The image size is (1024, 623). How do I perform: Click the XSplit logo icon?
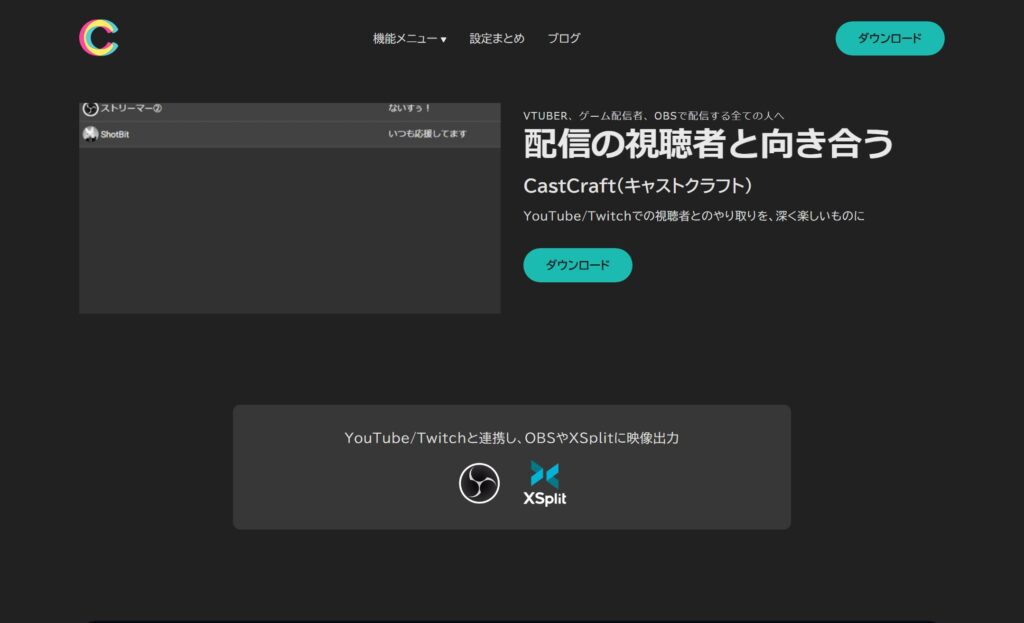coord(545,483)
